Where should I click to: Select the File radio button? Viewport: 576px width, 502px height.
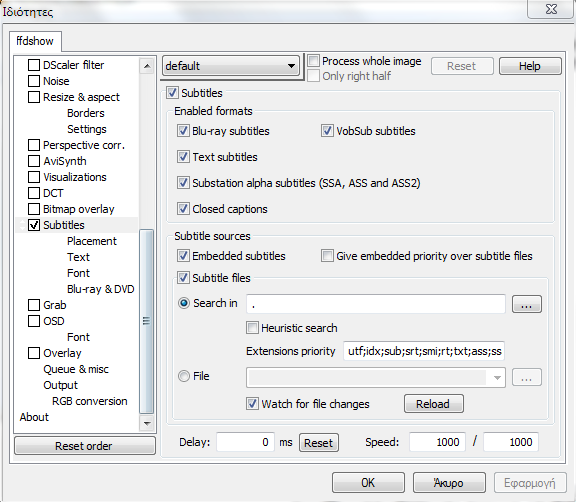tap(184, 376)
